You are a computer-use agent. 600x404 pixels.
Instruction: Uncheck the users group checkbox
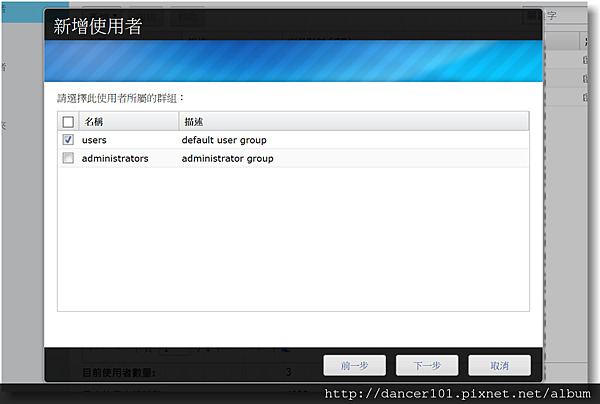click(68, 140)
